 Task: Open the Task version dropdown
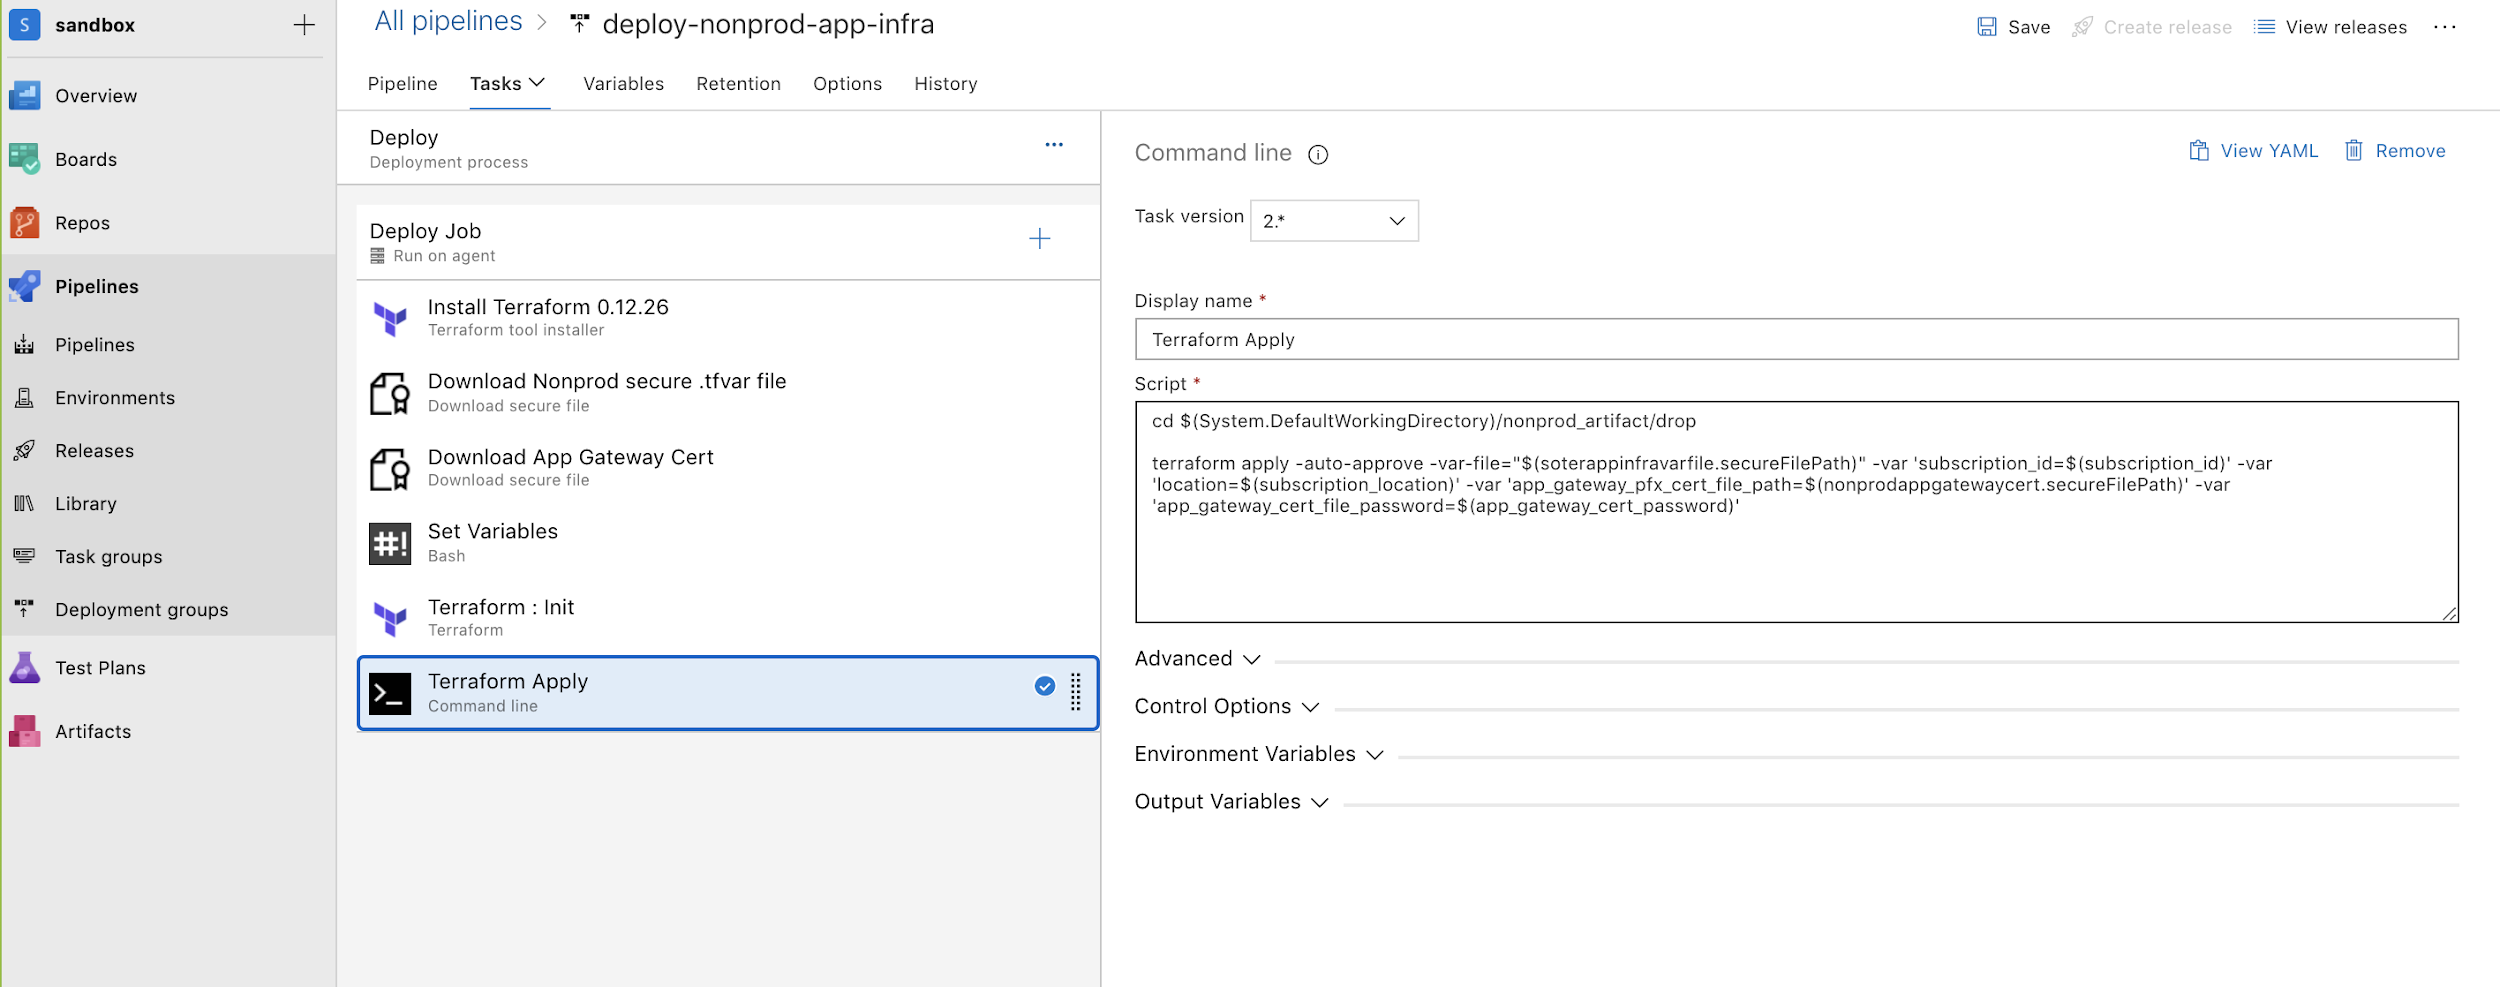tap(1334, 221)
